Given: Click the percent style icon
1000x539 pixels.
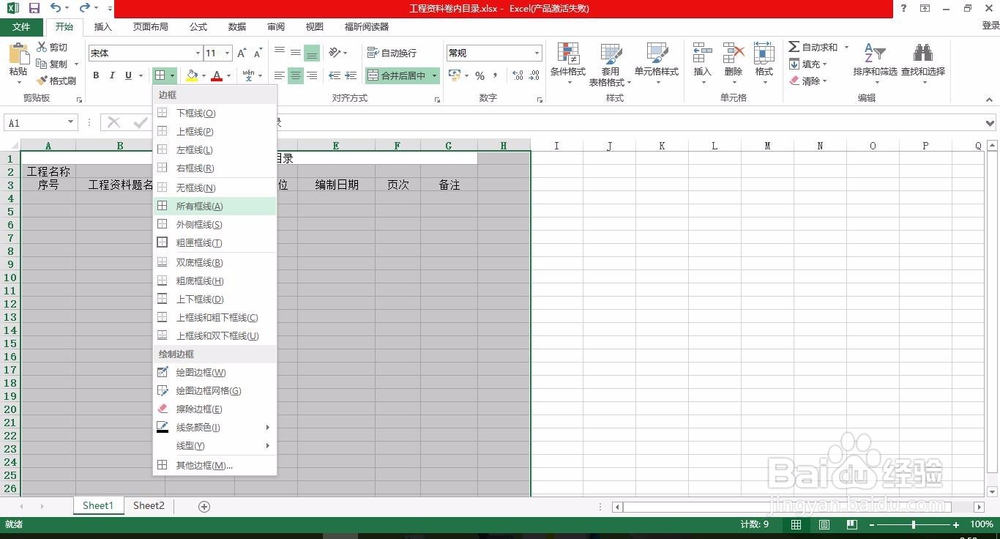Looking at the screenshot, I should [480, 75].
